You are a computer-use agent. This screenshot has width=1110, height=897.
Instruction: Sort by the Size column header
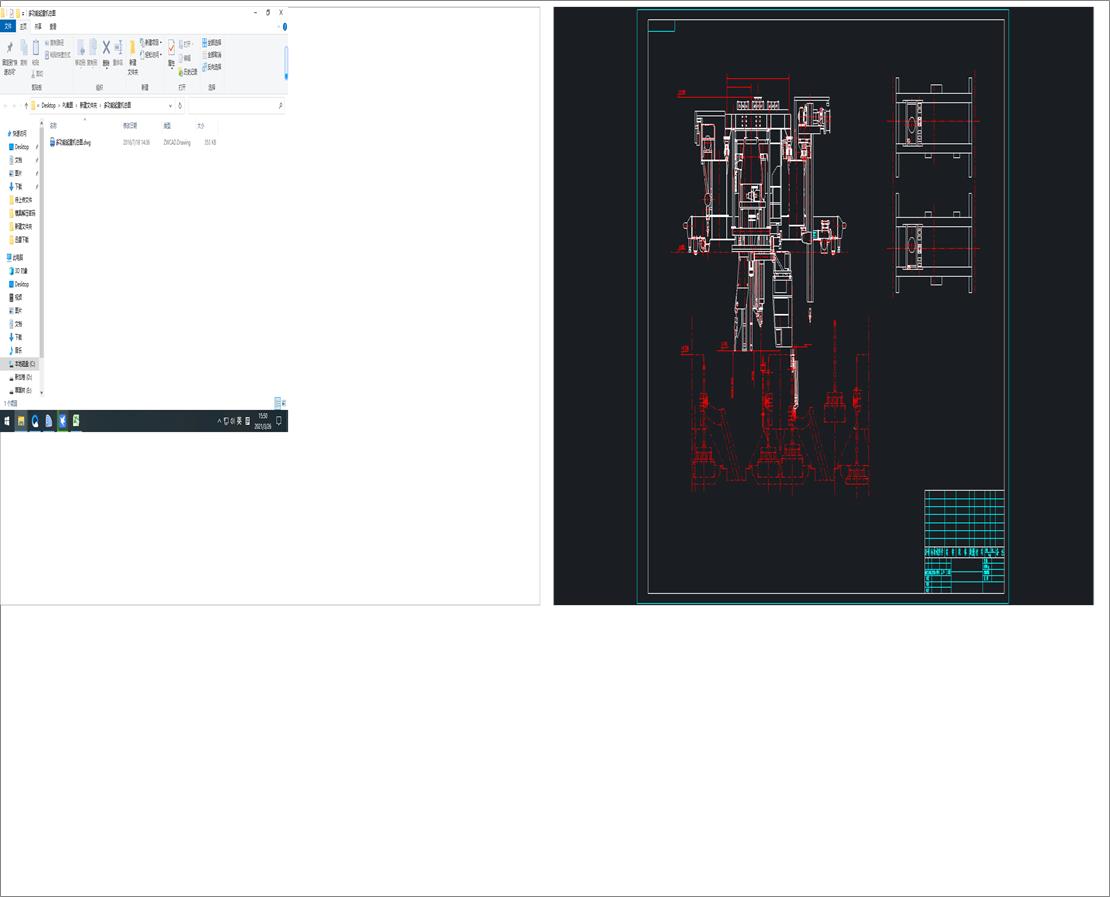(x=200, y=125)
